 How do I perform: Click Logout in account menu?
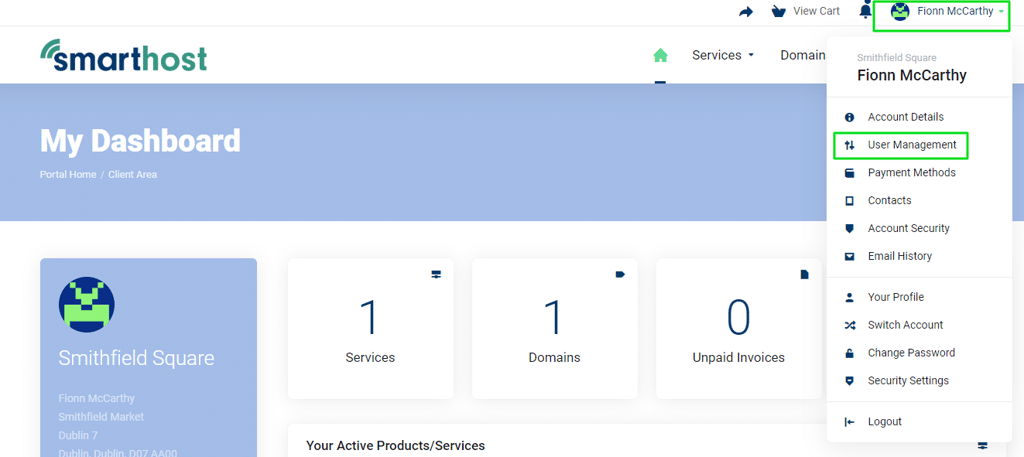click(x=884, y=422)
